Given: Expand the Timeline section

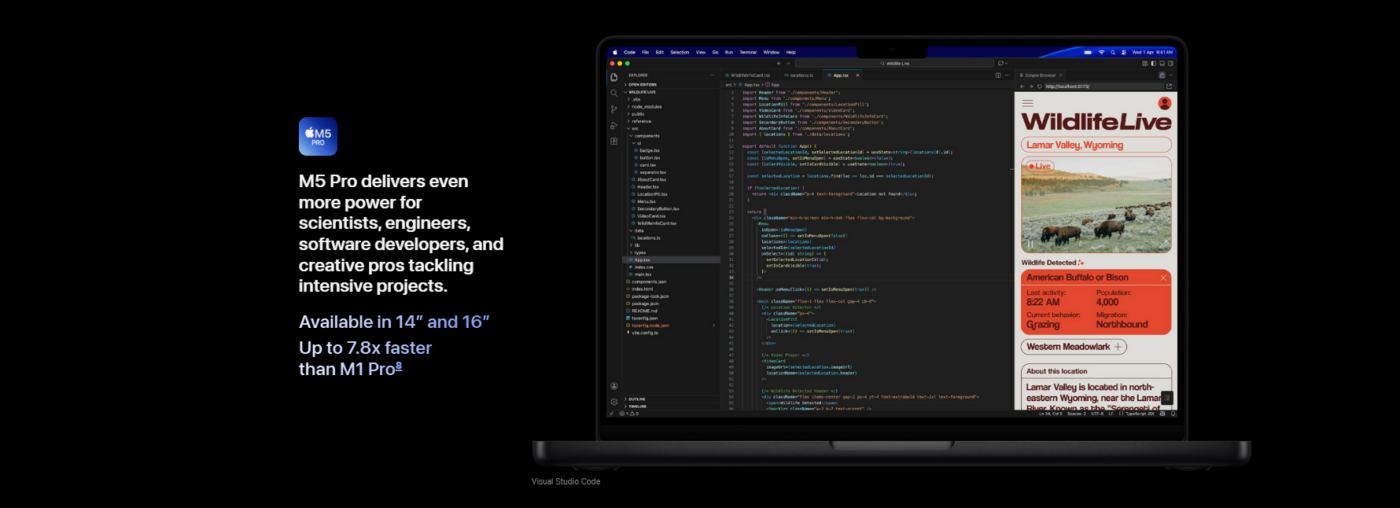Looking at the screenshot, I should click(x=637, y=406).
